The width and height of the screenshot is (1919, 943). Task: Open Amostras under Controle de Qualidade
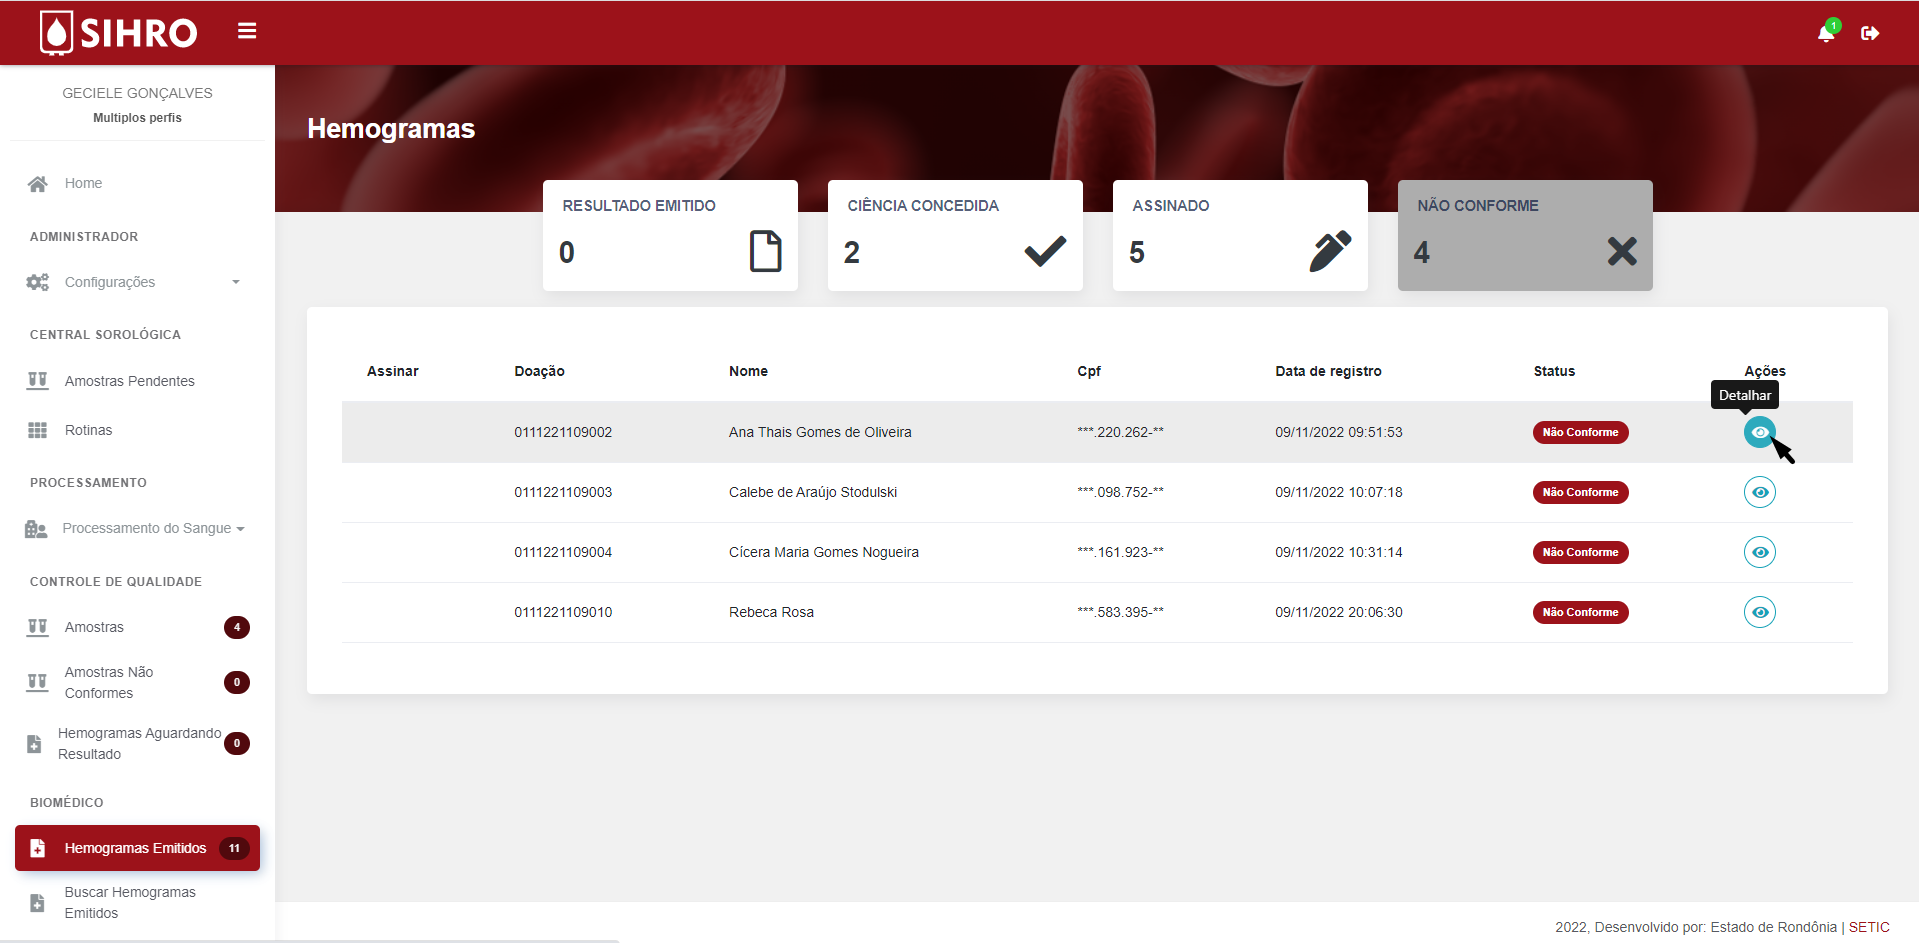[x=137, y=627]
